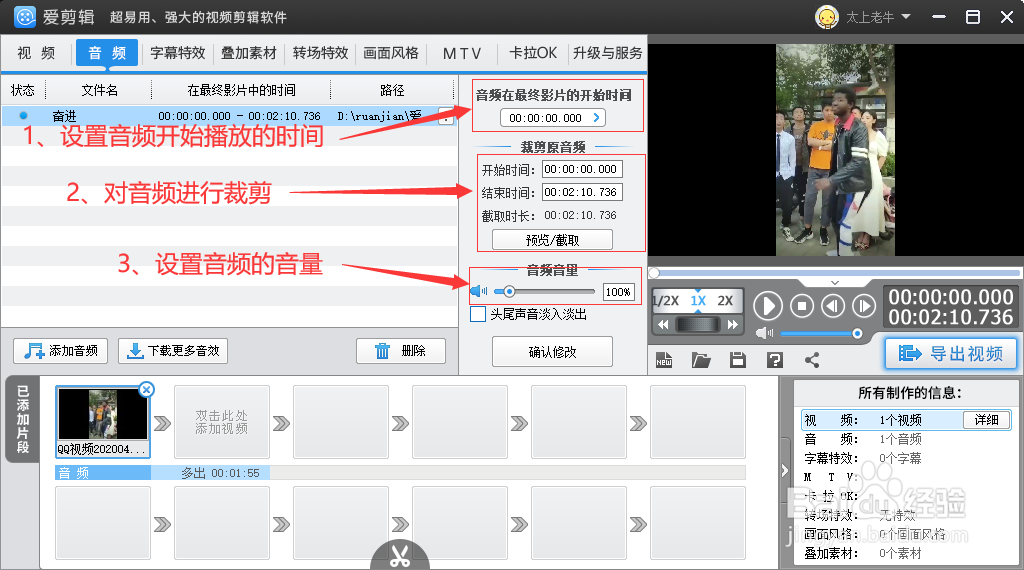Set playback speed to 1X

[698, 301]
